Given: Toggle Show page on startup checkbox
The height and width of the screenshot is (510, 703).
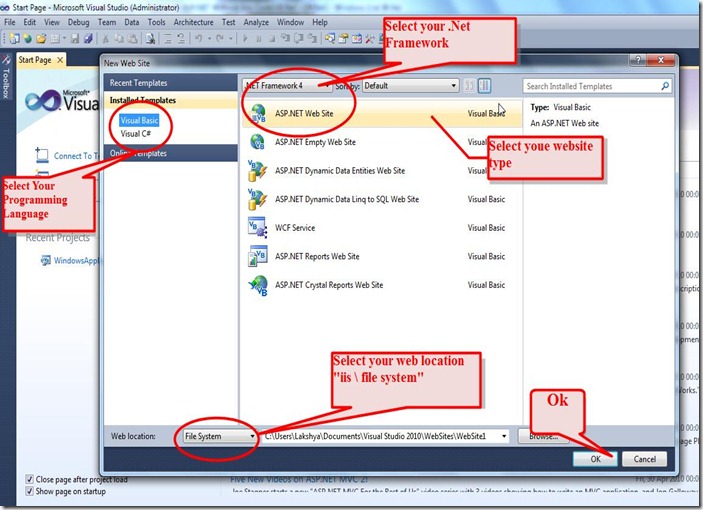Looking at the screenshot, I should 30,491.
